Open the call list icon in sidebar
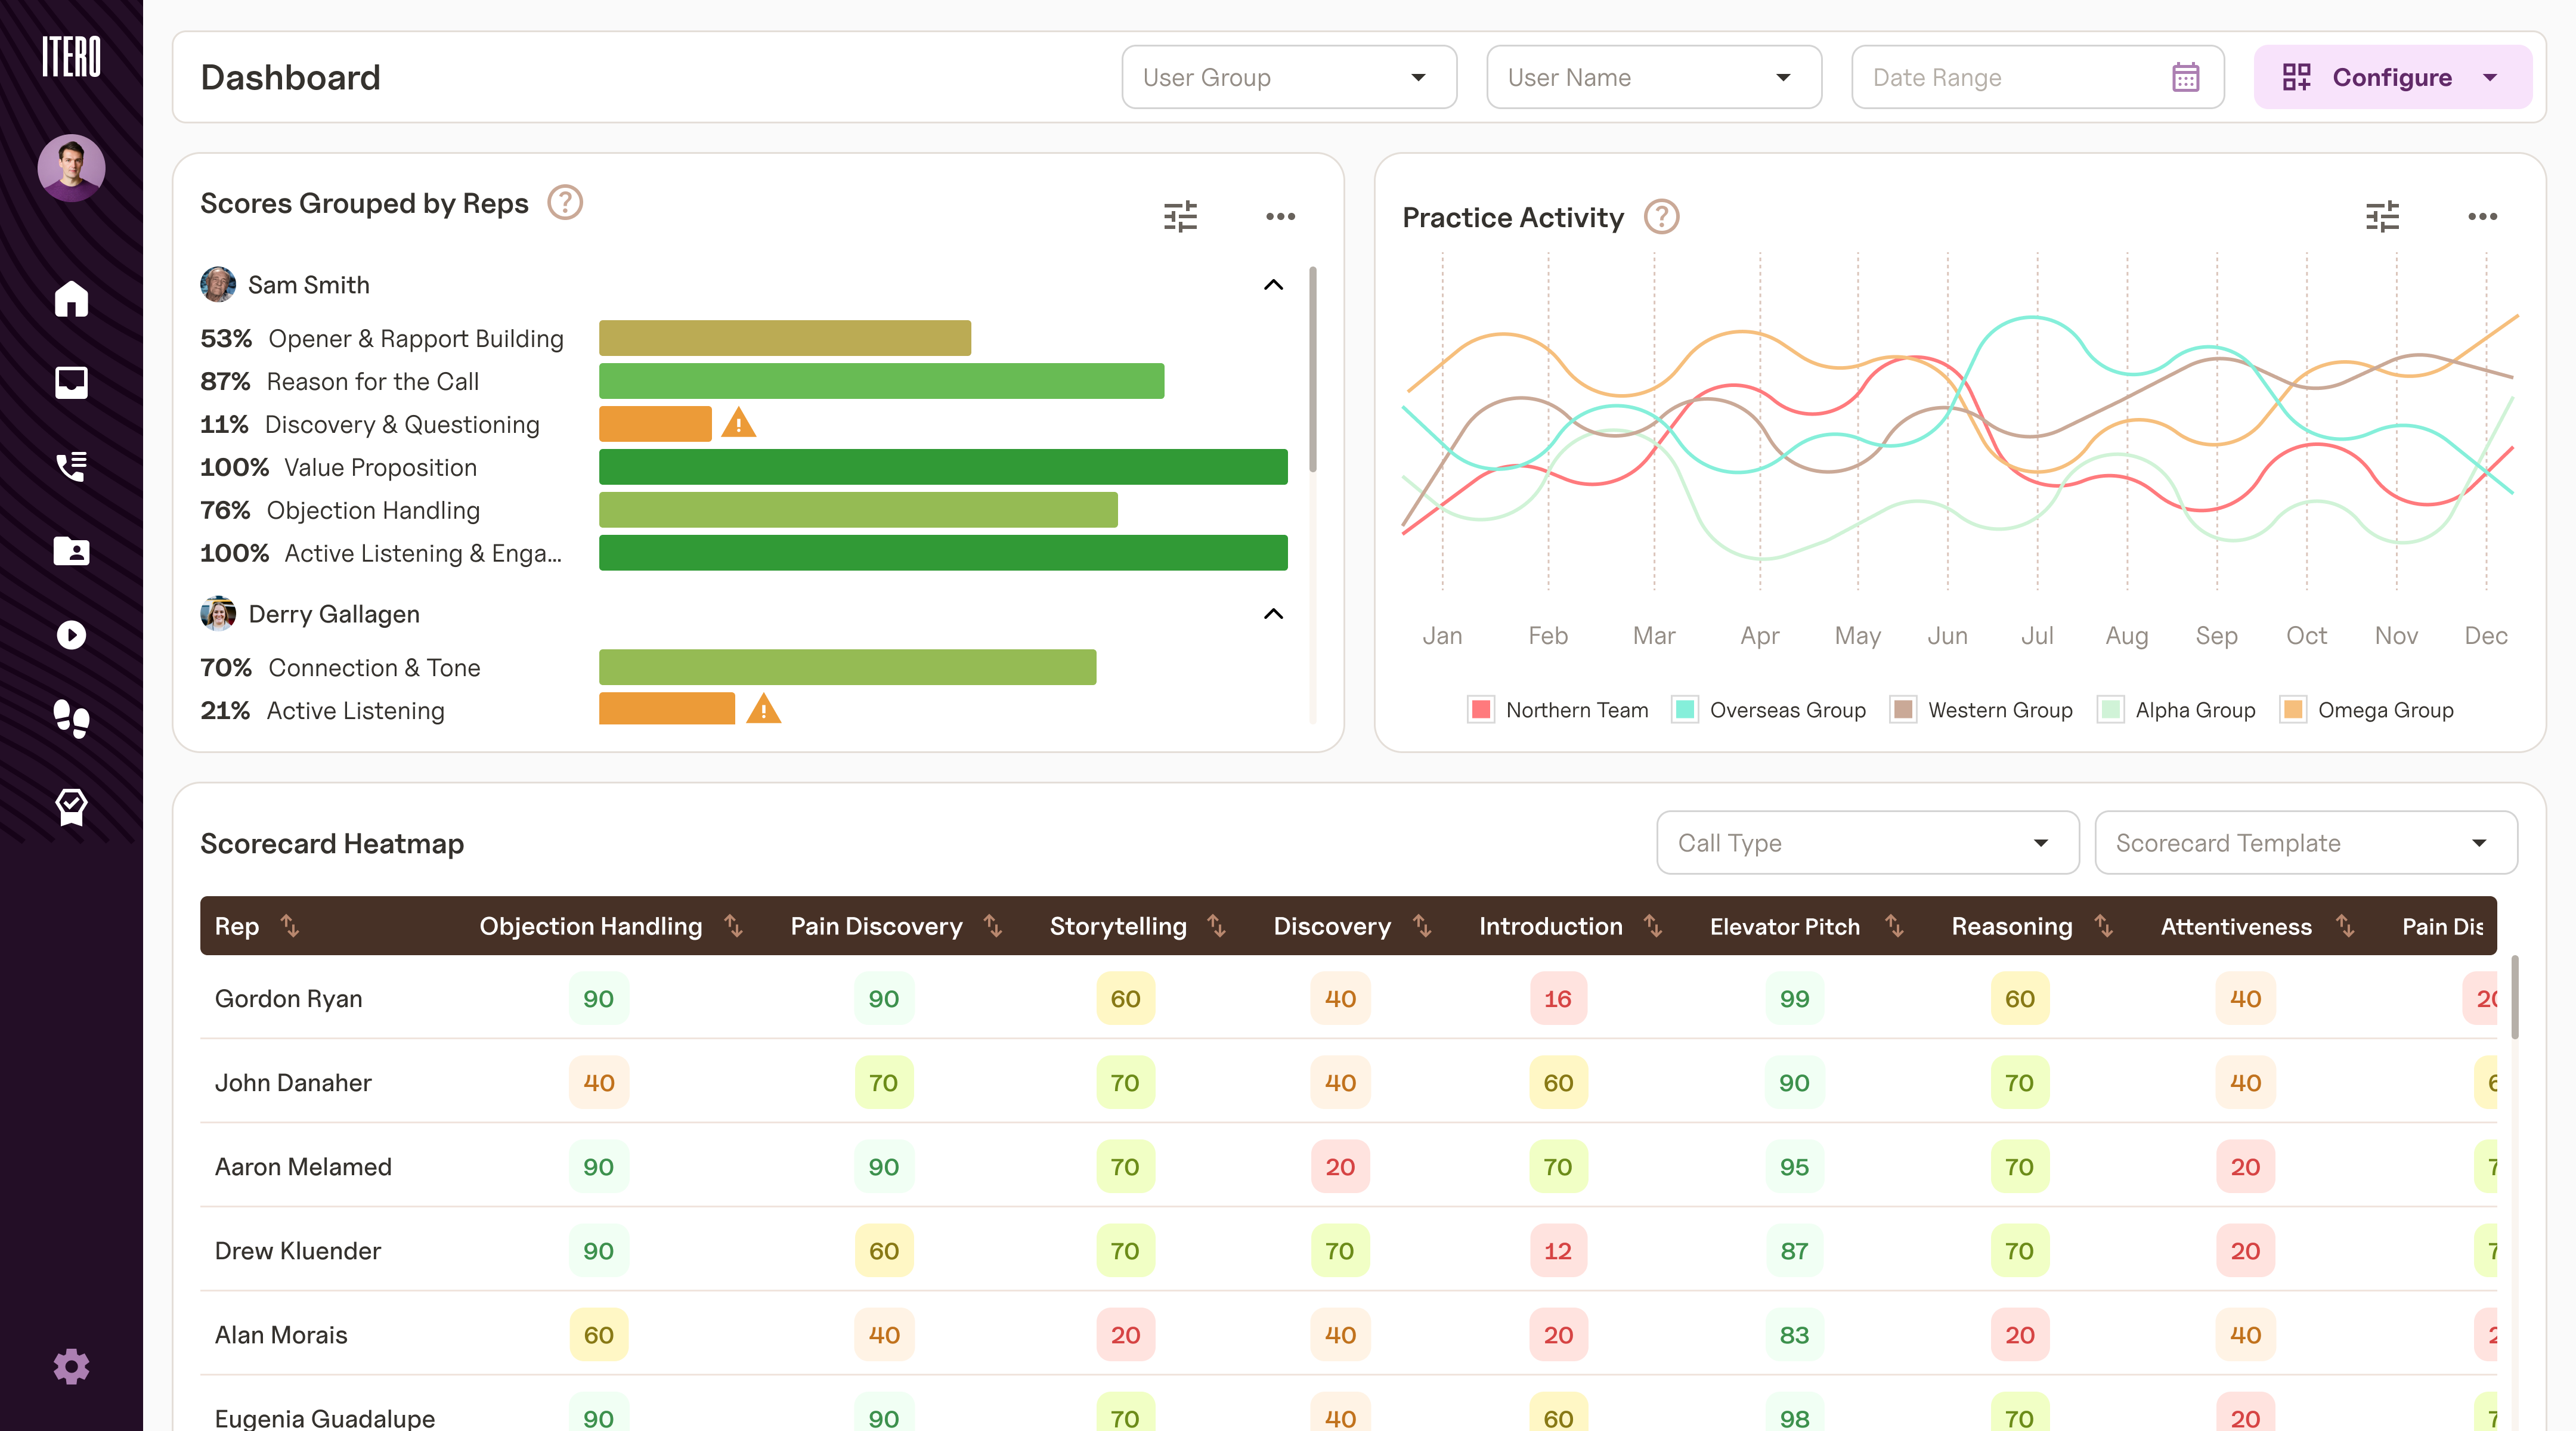Viewport: 2576px width, 1431px height. [71, 466]
